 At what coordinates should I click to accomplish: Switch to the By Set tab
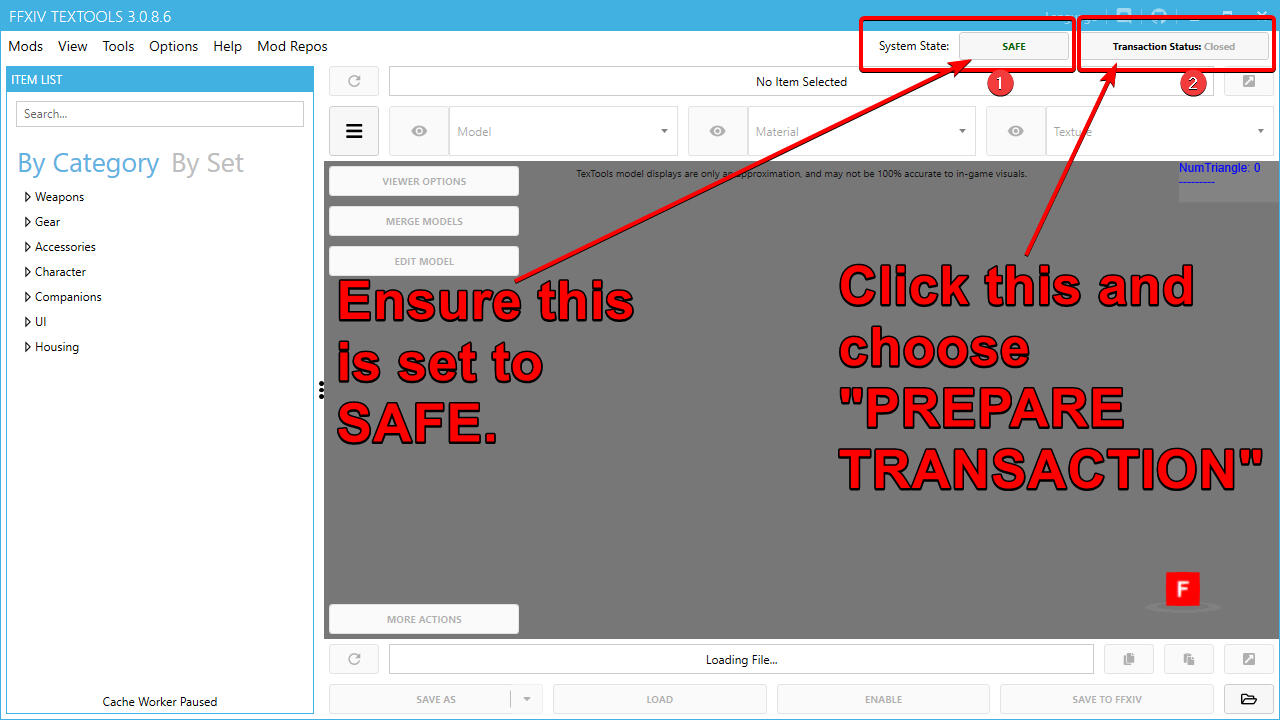click(x=207, y=163)
